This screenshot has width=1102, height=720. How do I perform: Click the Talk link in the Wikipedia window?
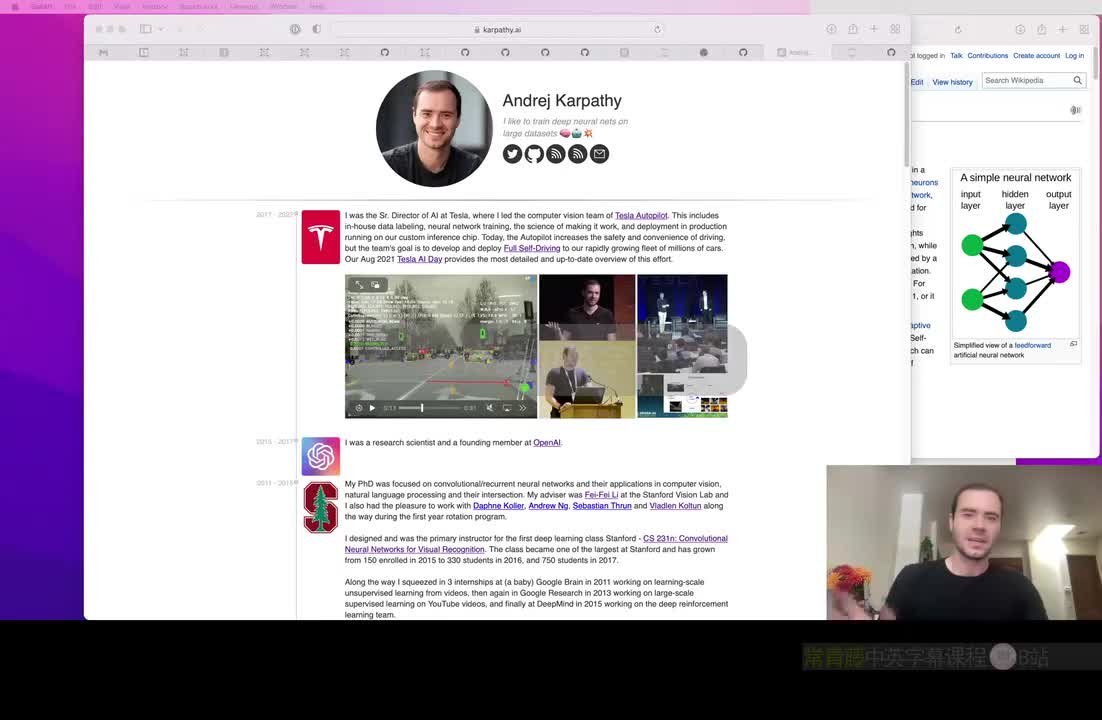point(956,56)
